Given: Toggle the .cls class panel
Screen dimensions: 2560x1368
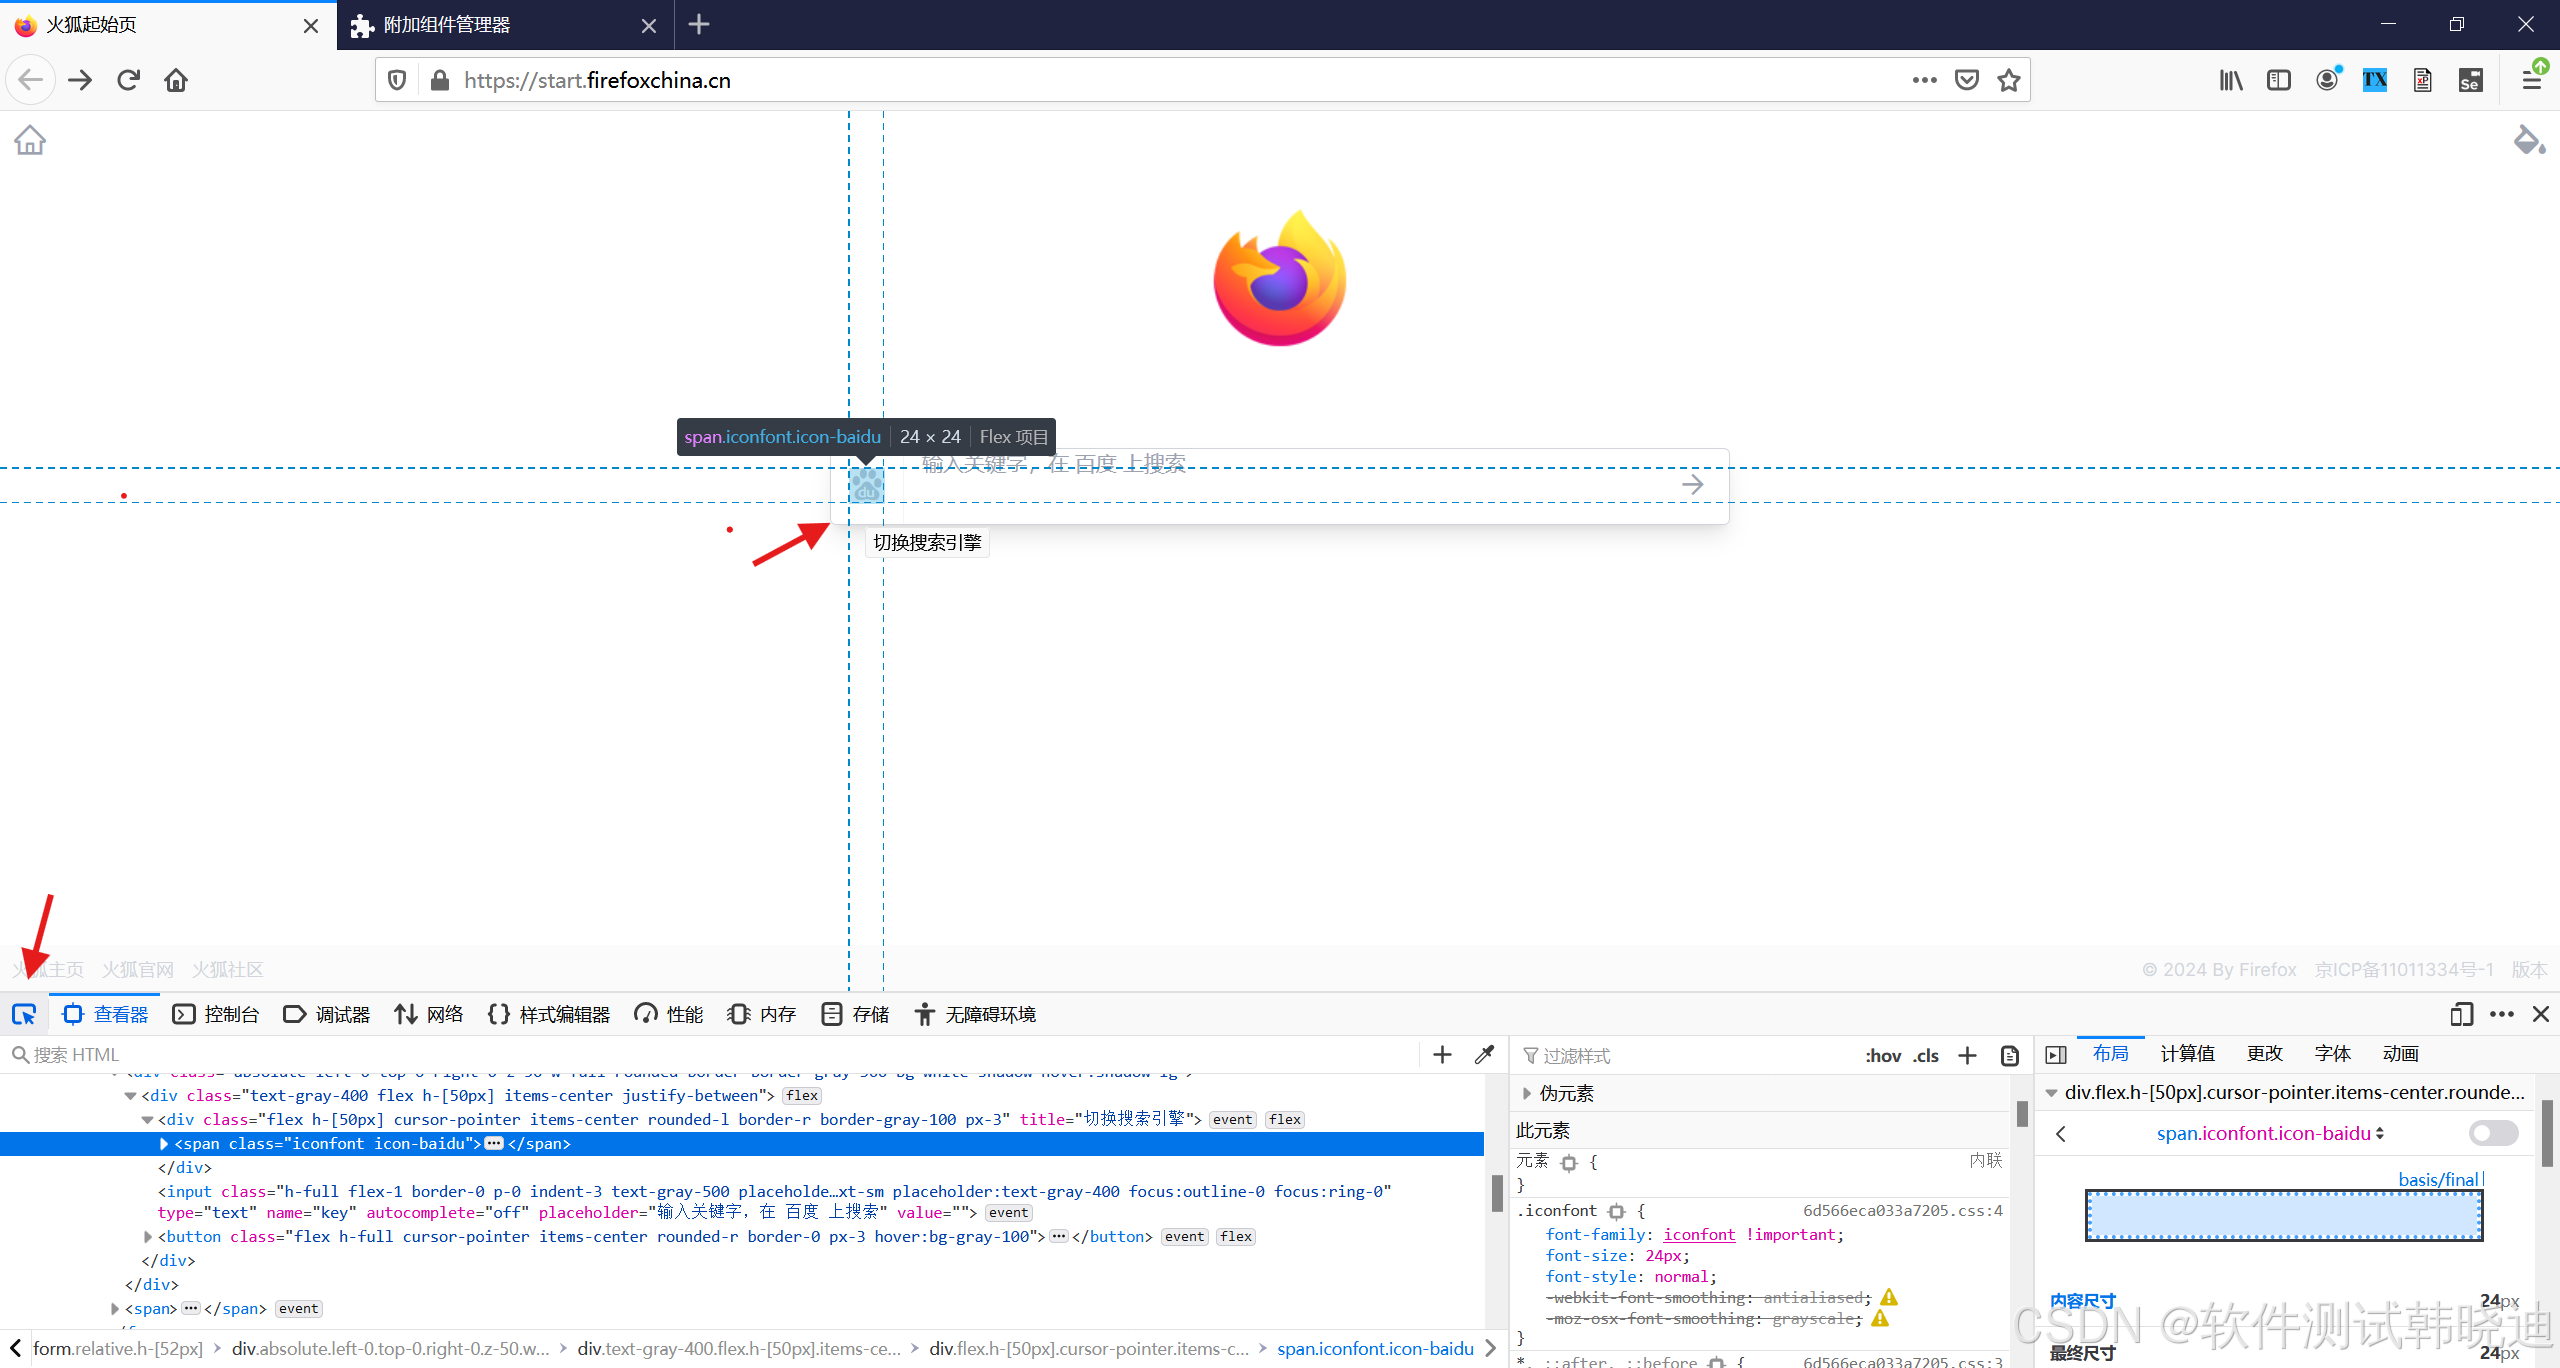Looking at the screenshot, I should coord(1926,1055).
